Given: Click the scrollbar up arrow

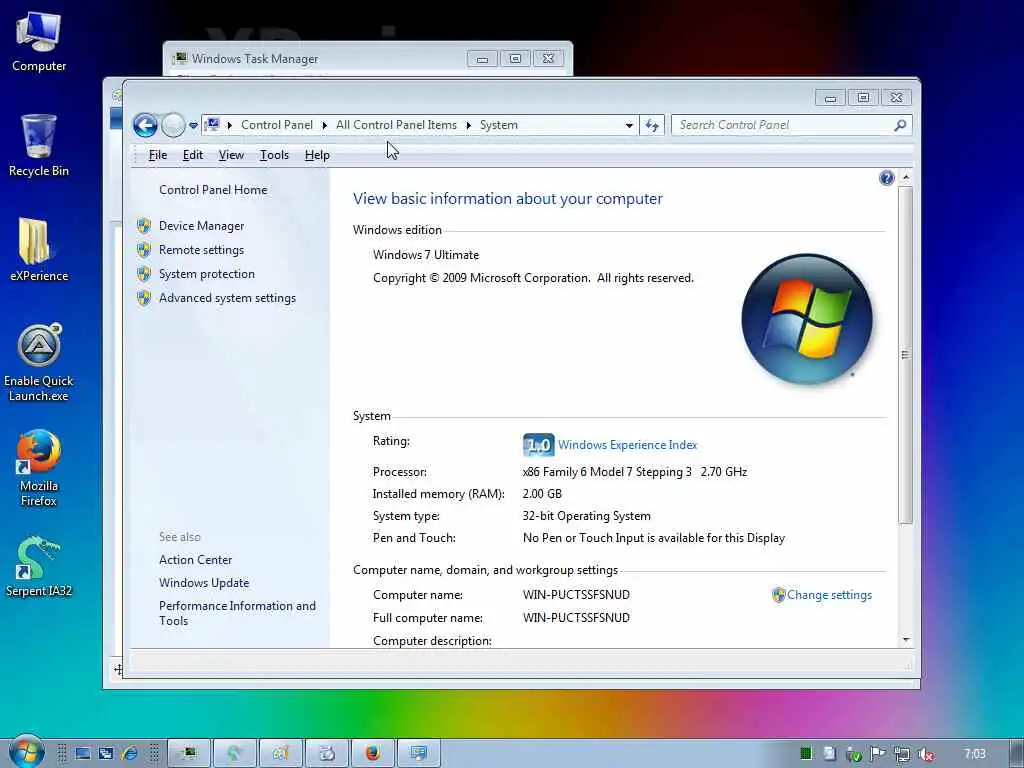Looking at the screenshot, I should click(x=905, y=177).
